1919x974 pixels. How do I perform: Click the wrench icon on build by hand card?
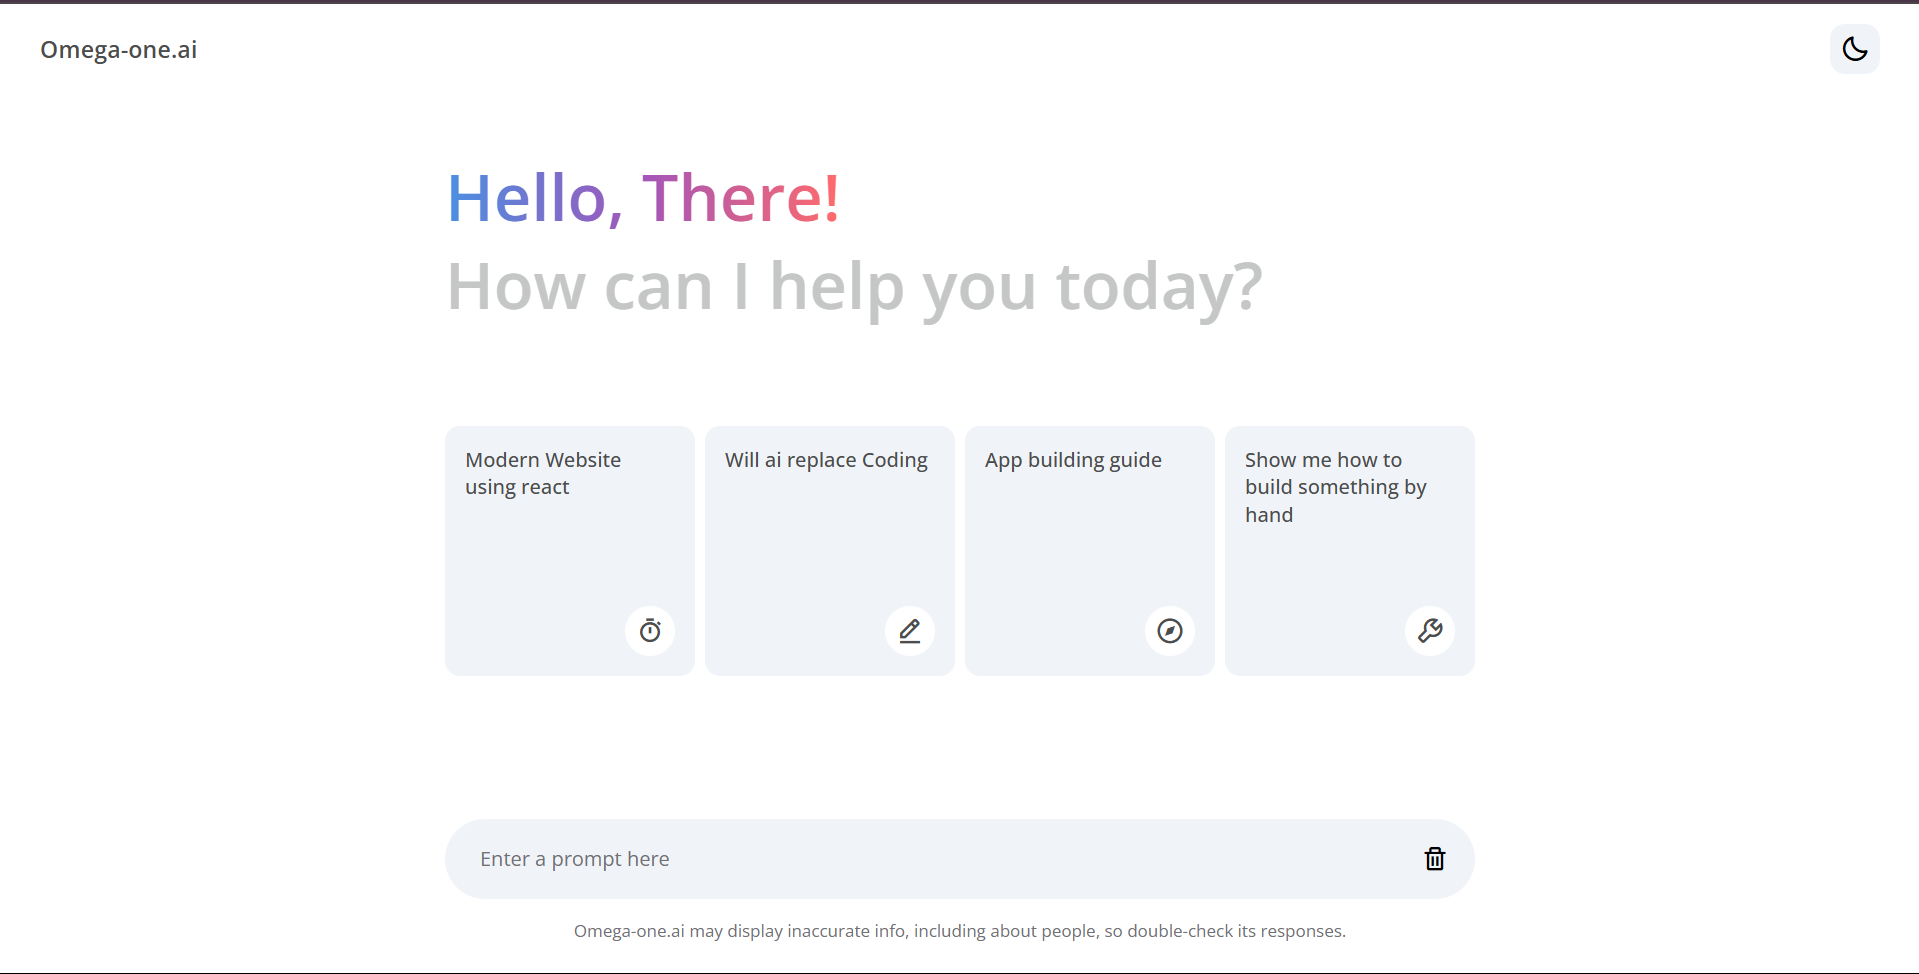coord(1430,631)
